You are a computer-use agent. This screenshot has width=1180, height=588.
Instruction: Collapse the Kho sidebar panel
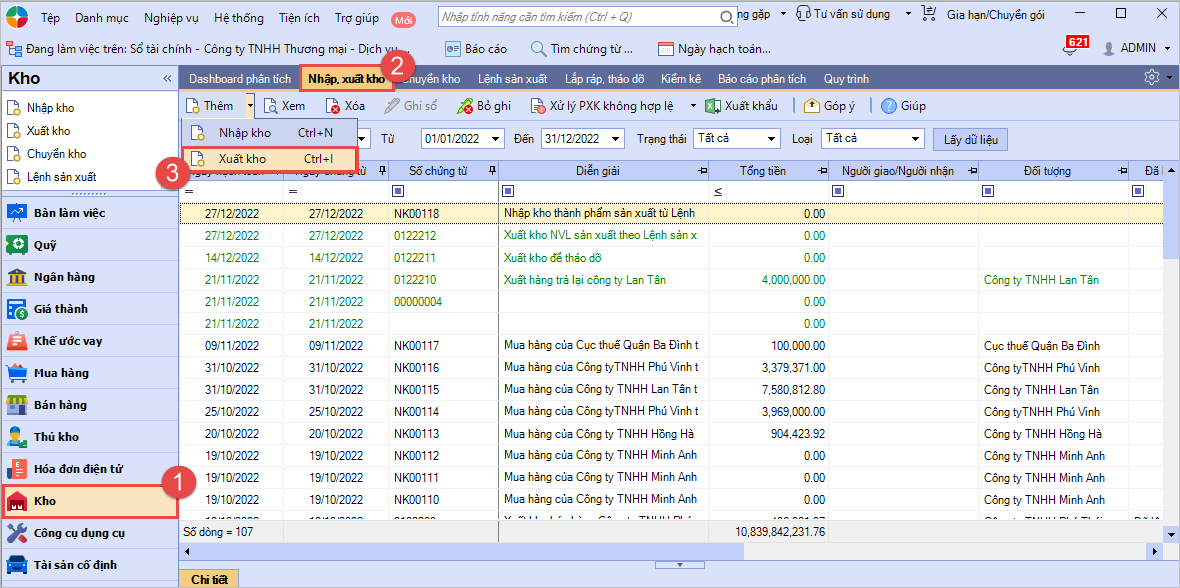coord(167,79)
